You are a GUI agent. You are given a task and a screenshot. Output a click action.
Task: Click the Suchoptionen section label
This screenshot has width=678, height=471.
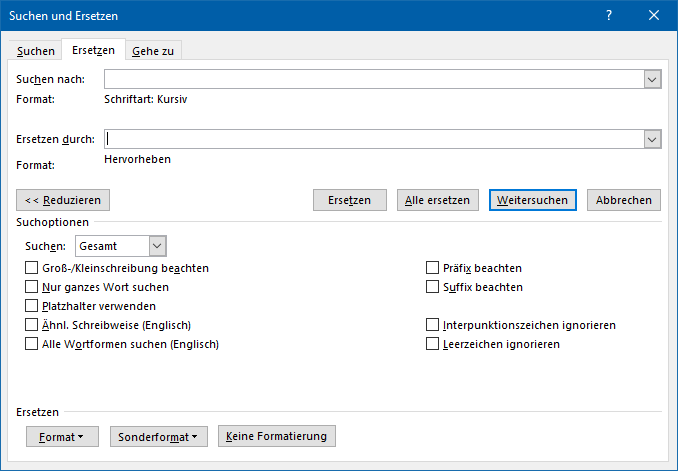pyautogui.click(x=52, y=222)
